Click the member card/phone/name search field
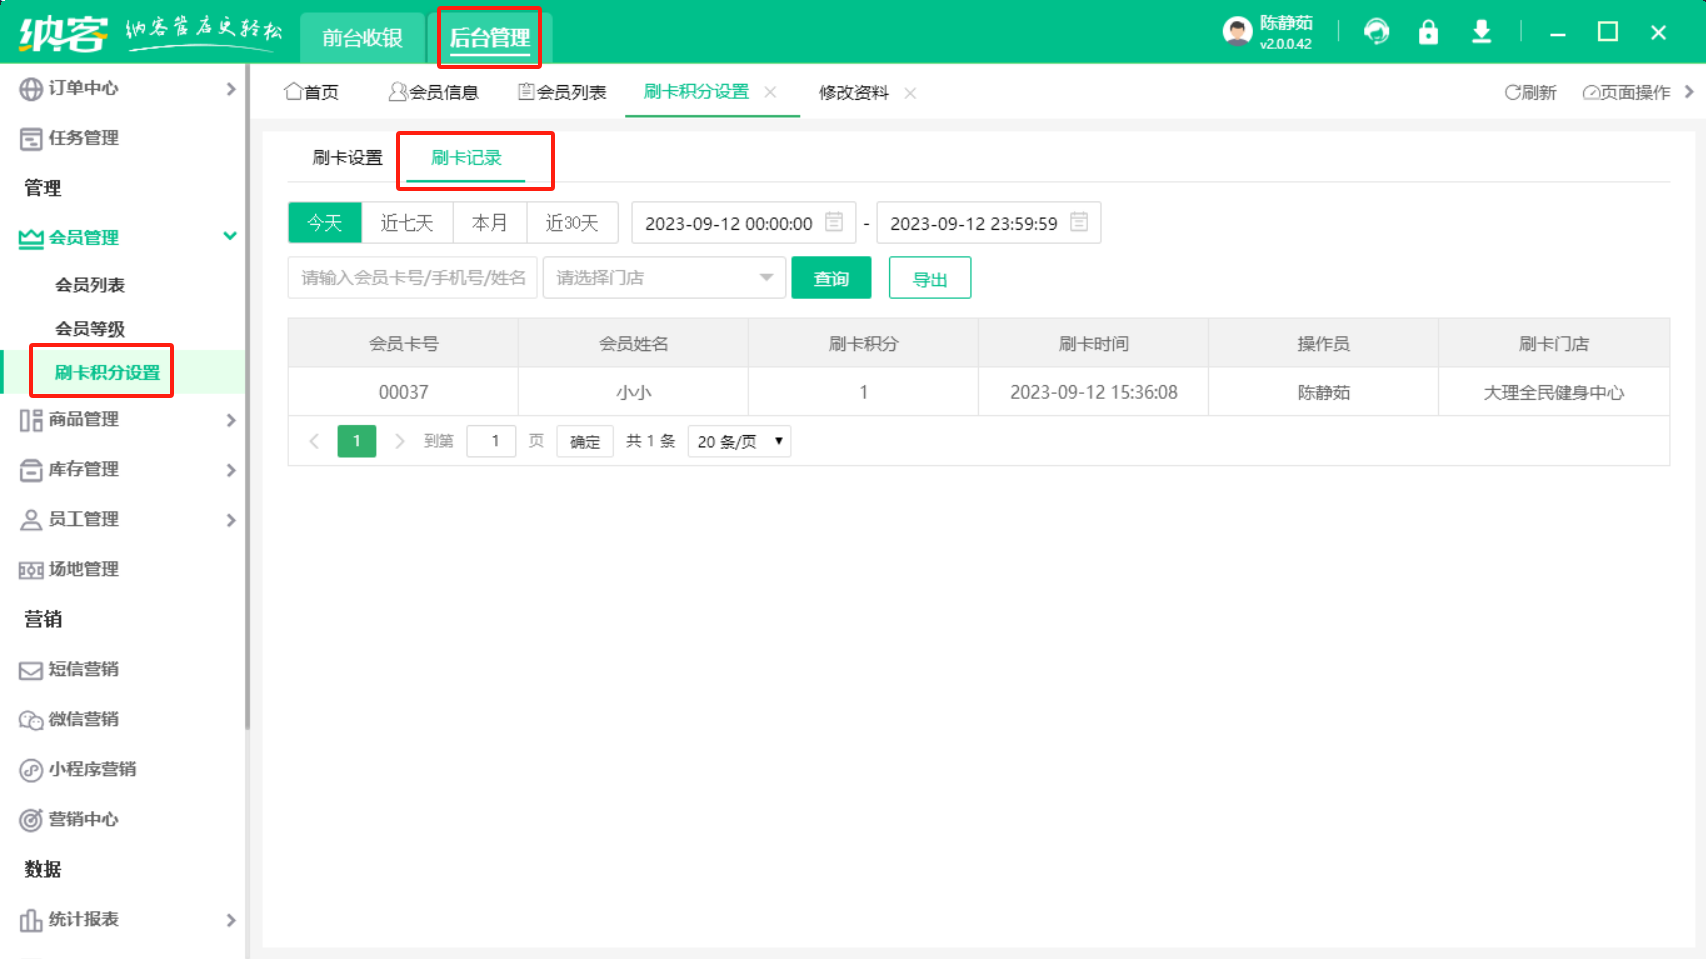This screenshot has height=959, width=1706. tap(412, 278)
